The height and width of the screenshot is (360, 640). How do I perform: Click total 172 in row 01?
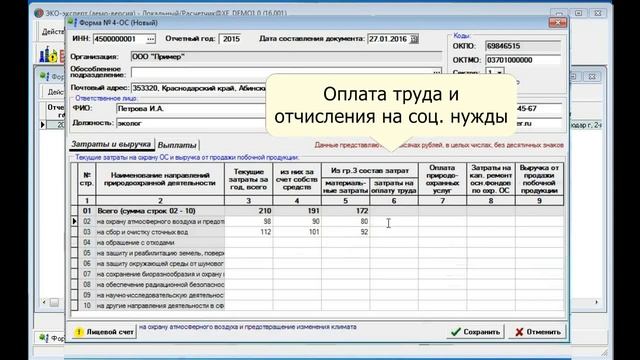coord(346,211)
